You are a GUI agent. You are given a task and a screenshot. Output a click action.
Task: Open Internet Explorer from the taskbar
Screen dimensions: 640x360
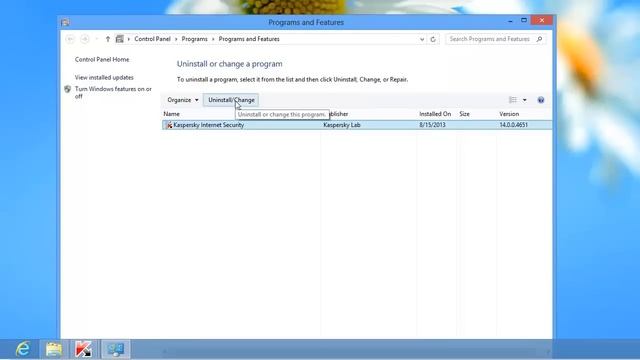23,349
